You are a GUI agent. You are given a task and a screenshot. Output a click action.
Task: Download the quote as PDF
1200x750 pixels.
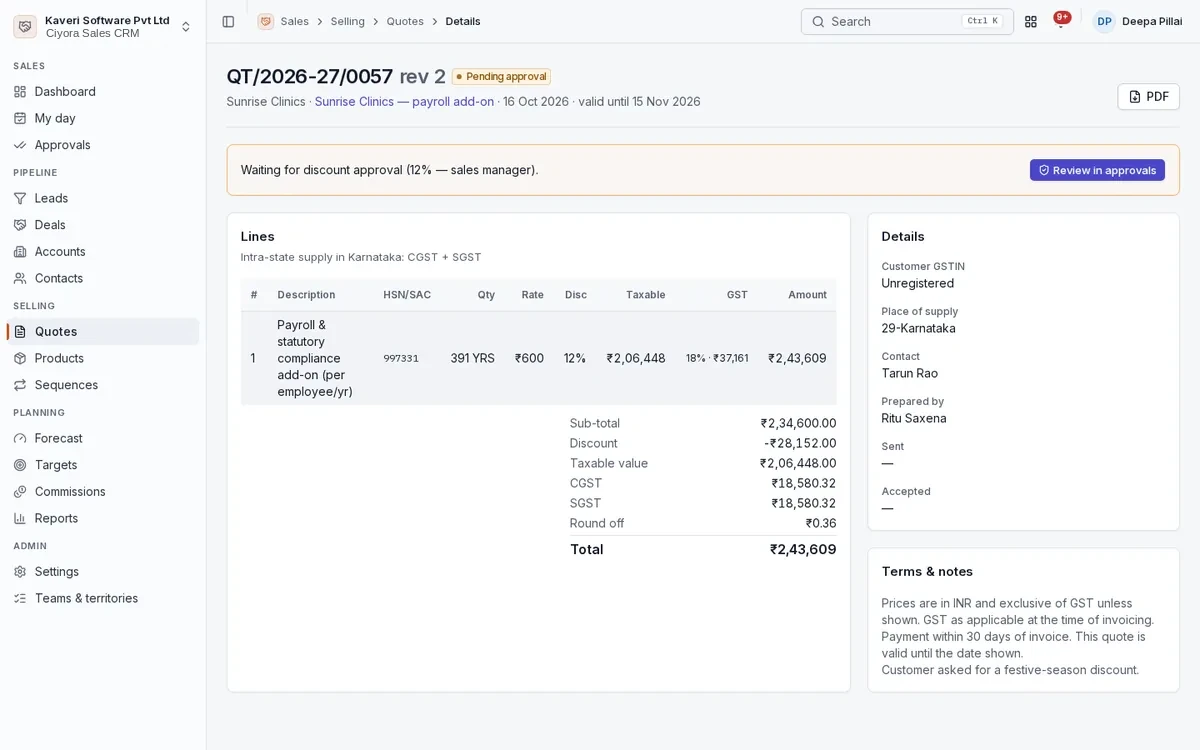tap(1148, 97)
